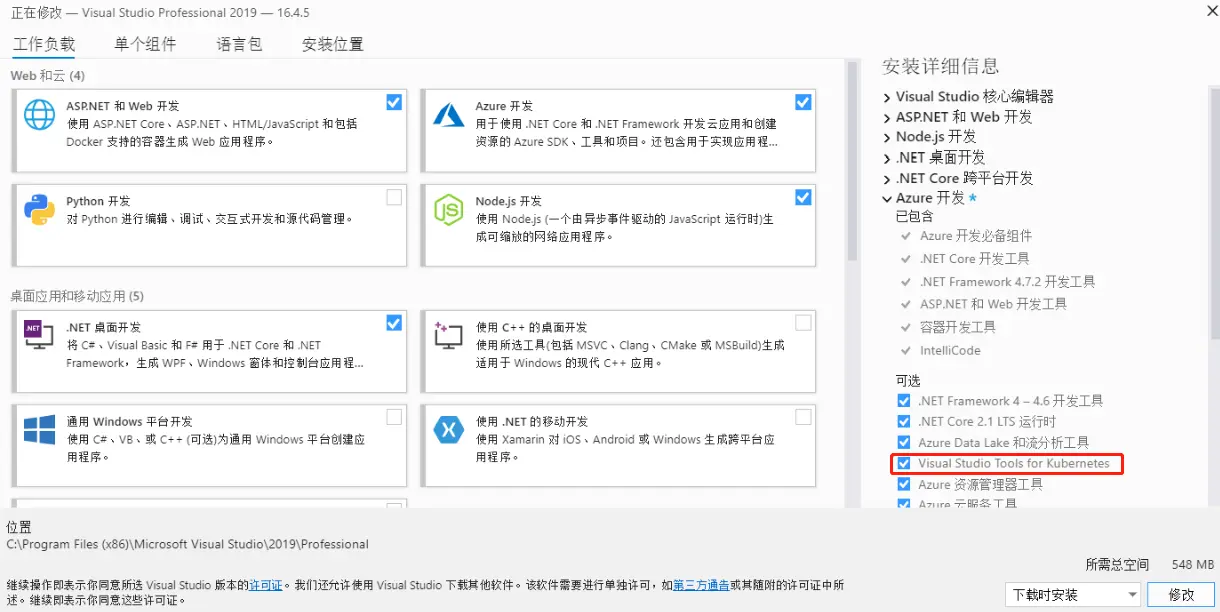Click the star icon next to Azure 开发
1220x612 pixels.
(x=972, y=198)
